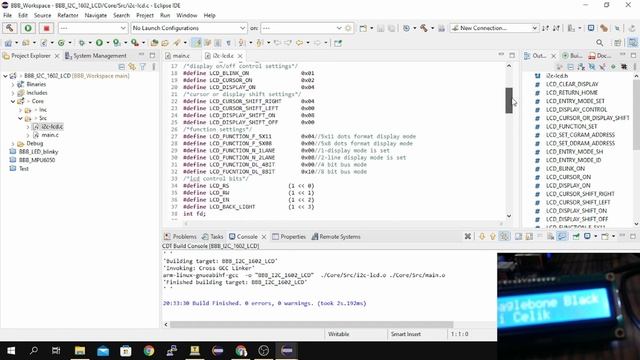Toggle Pin Console button
640x360 pixels.
click(x=576, y=236)
